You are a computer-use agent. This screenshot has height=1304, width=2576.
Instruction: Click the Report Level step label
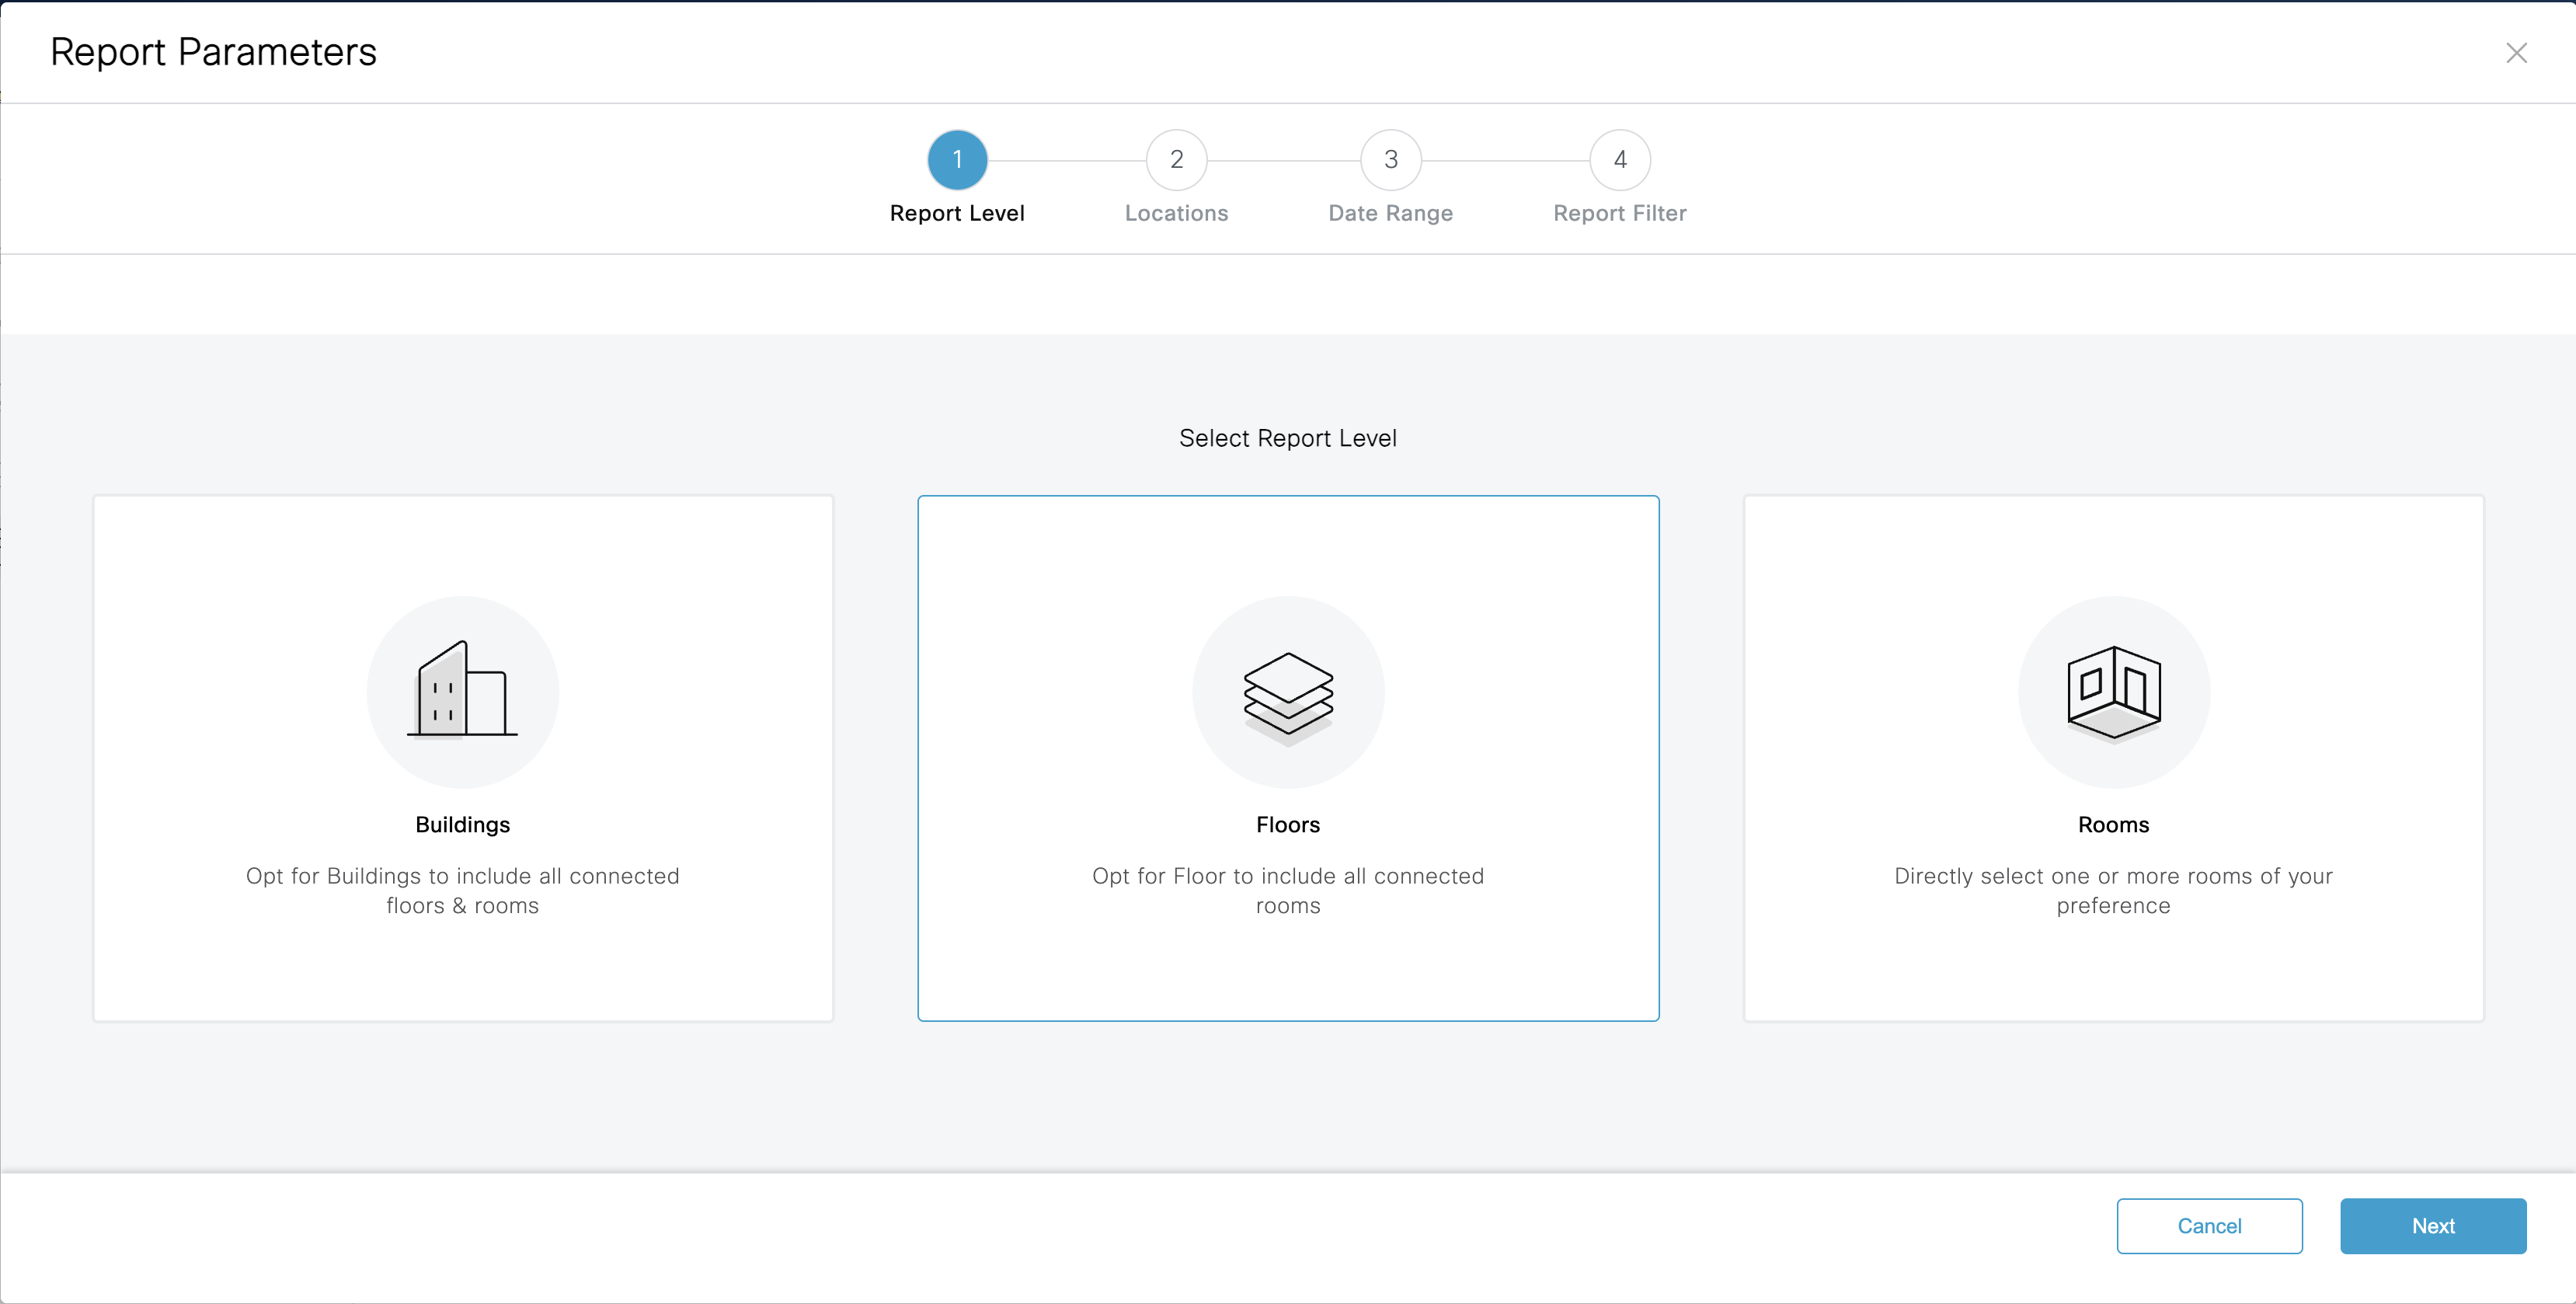pyautogui.click(x=957, y=213)
